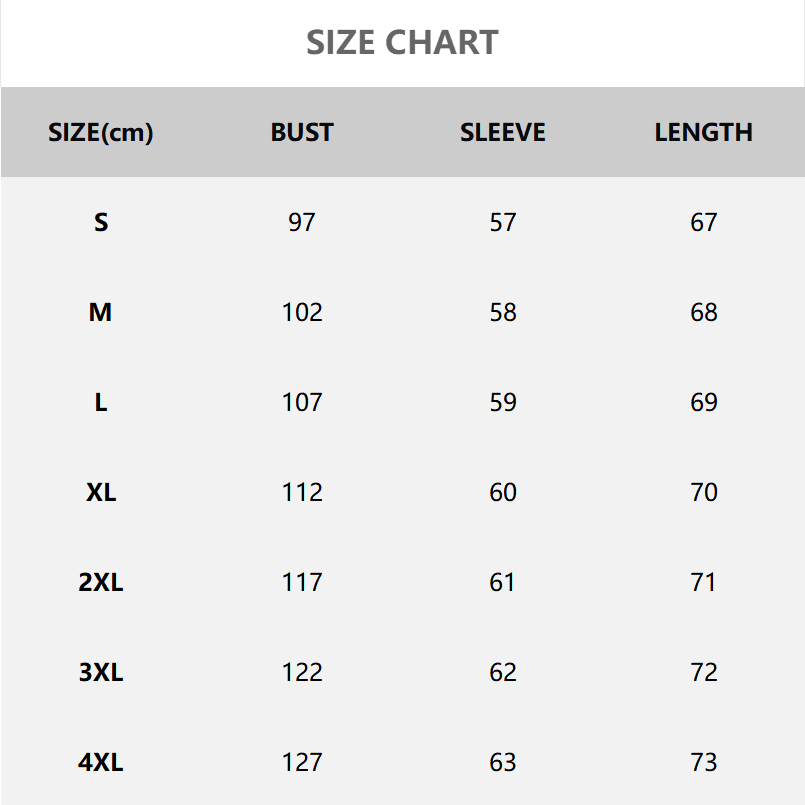Screen dimensions: 805x805
Task: Select the BUST column header
Action: (302, 132)
